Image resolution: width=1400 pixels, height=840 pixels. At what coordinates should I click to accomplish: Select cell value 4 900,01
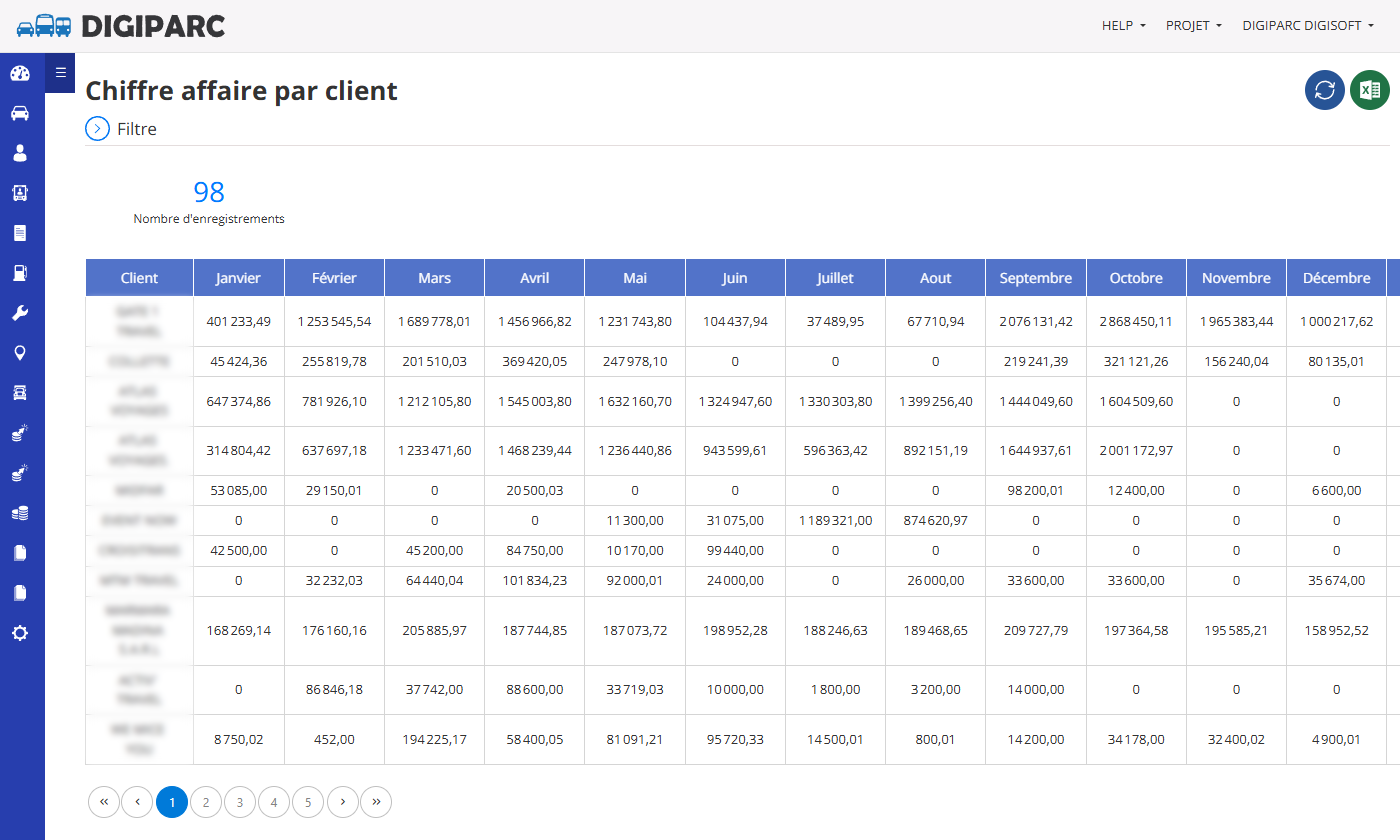point(1336,739)
